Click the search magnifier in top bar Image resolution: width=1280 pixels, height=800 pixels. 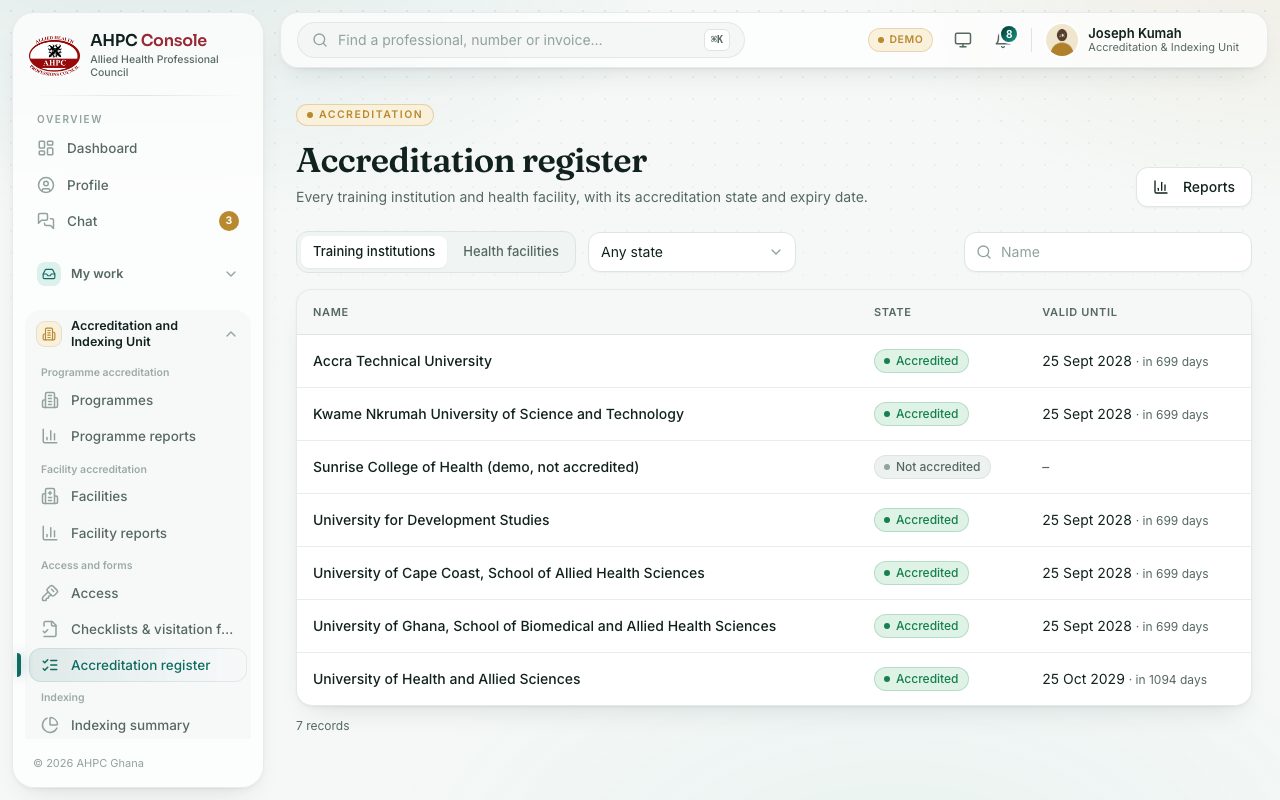tap(320, 40)
